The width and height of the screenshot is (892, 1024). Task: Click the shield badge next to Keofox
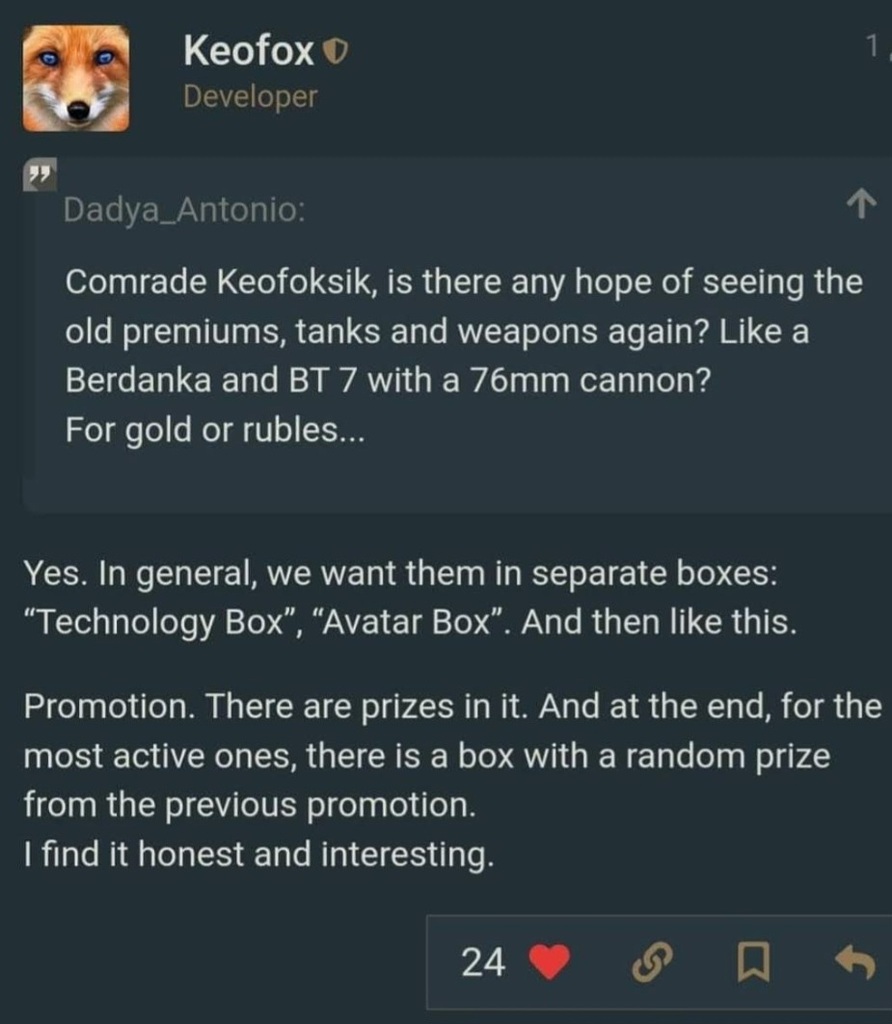pos(335,51)
